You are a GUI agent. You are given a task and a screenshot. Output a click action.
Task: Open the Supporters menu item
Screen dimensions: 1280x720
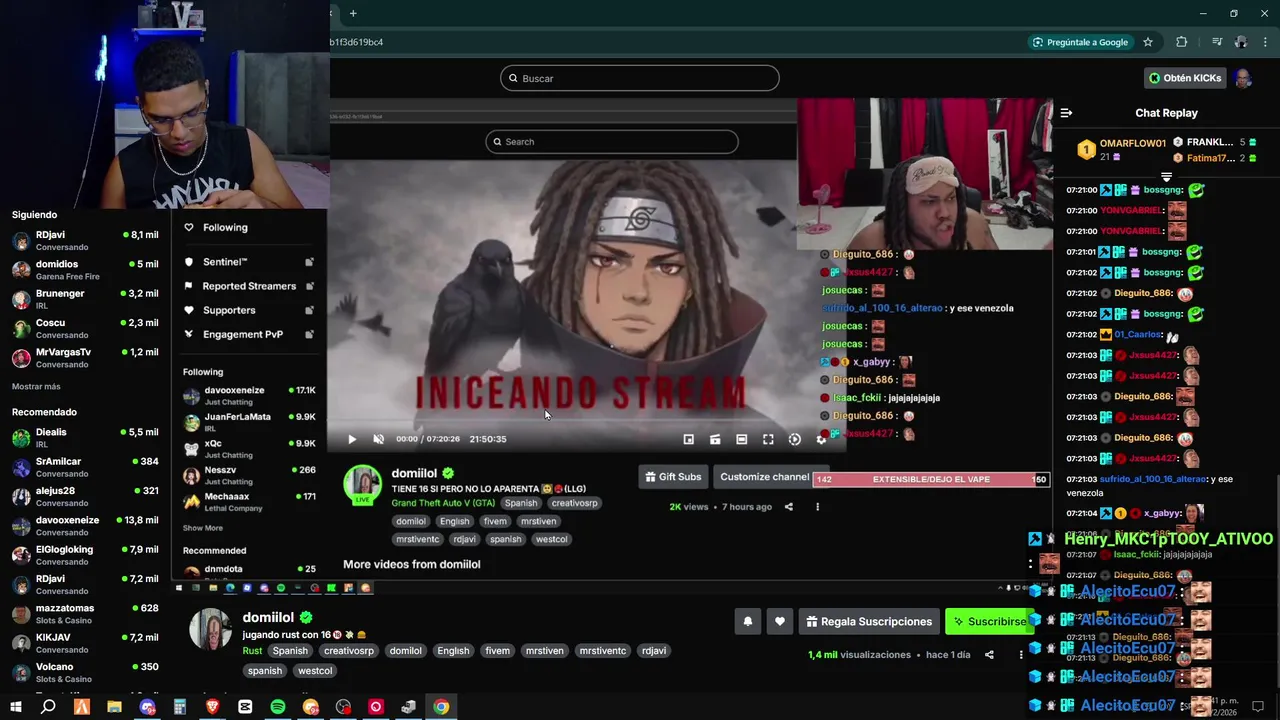(249, 310)
